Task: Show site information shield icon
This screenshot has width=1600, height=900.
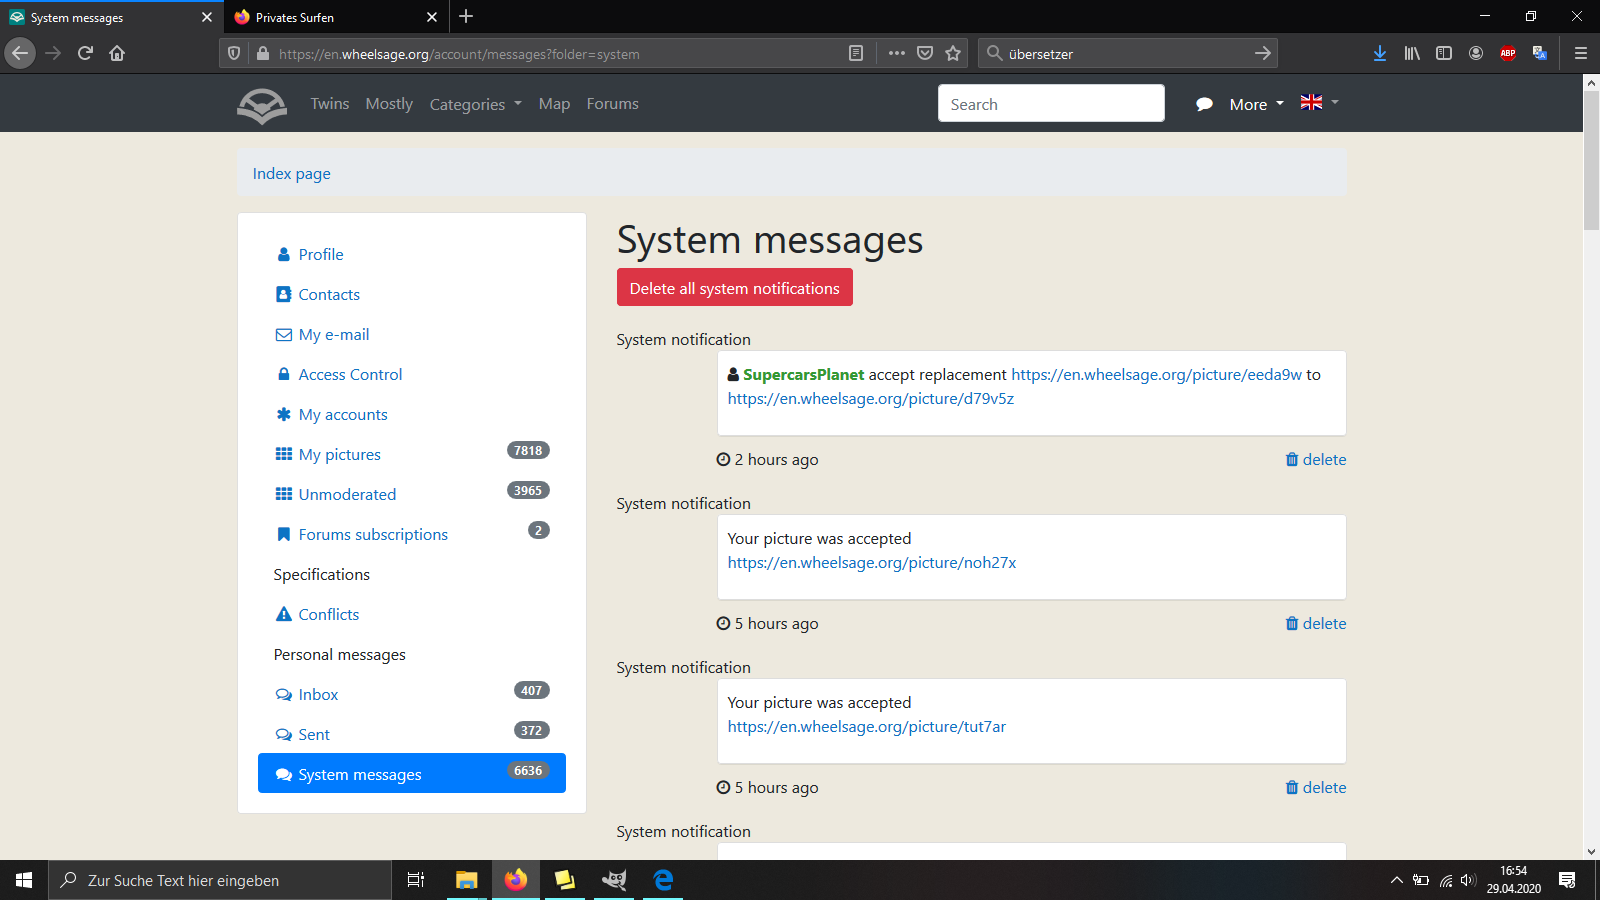Action: point(234,53)
